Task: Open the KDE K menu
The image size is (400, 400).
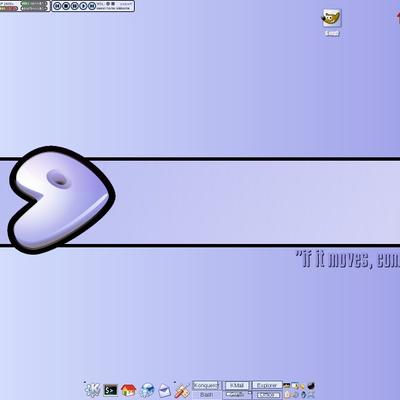Action: 92,389
